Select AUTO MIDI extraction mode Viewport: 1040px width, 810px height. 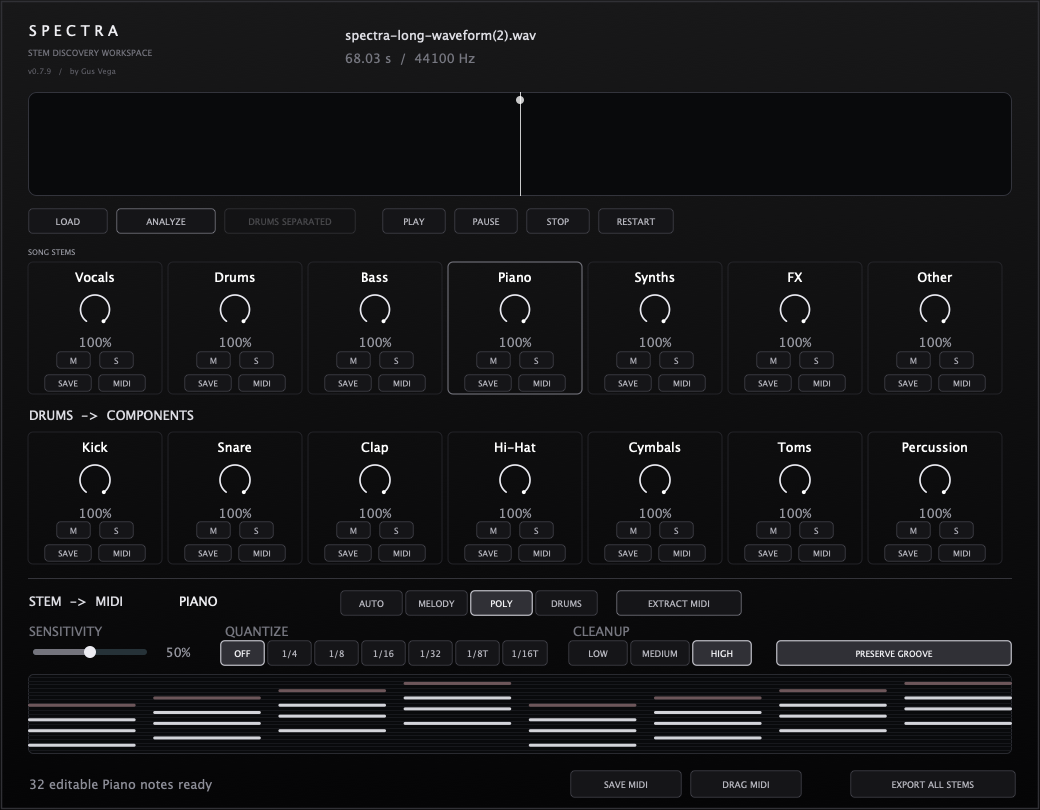point(371,603)
